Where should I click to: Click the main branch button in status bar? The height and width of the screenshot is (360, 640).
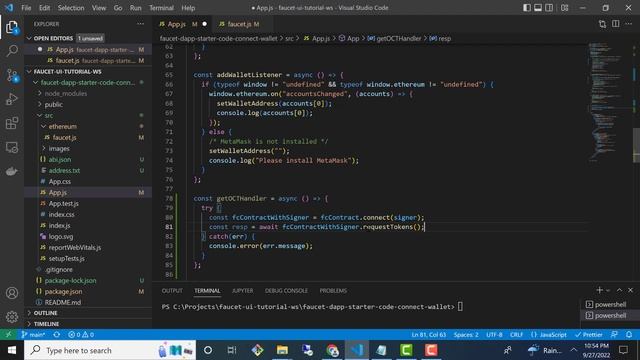tap(33, 334)
